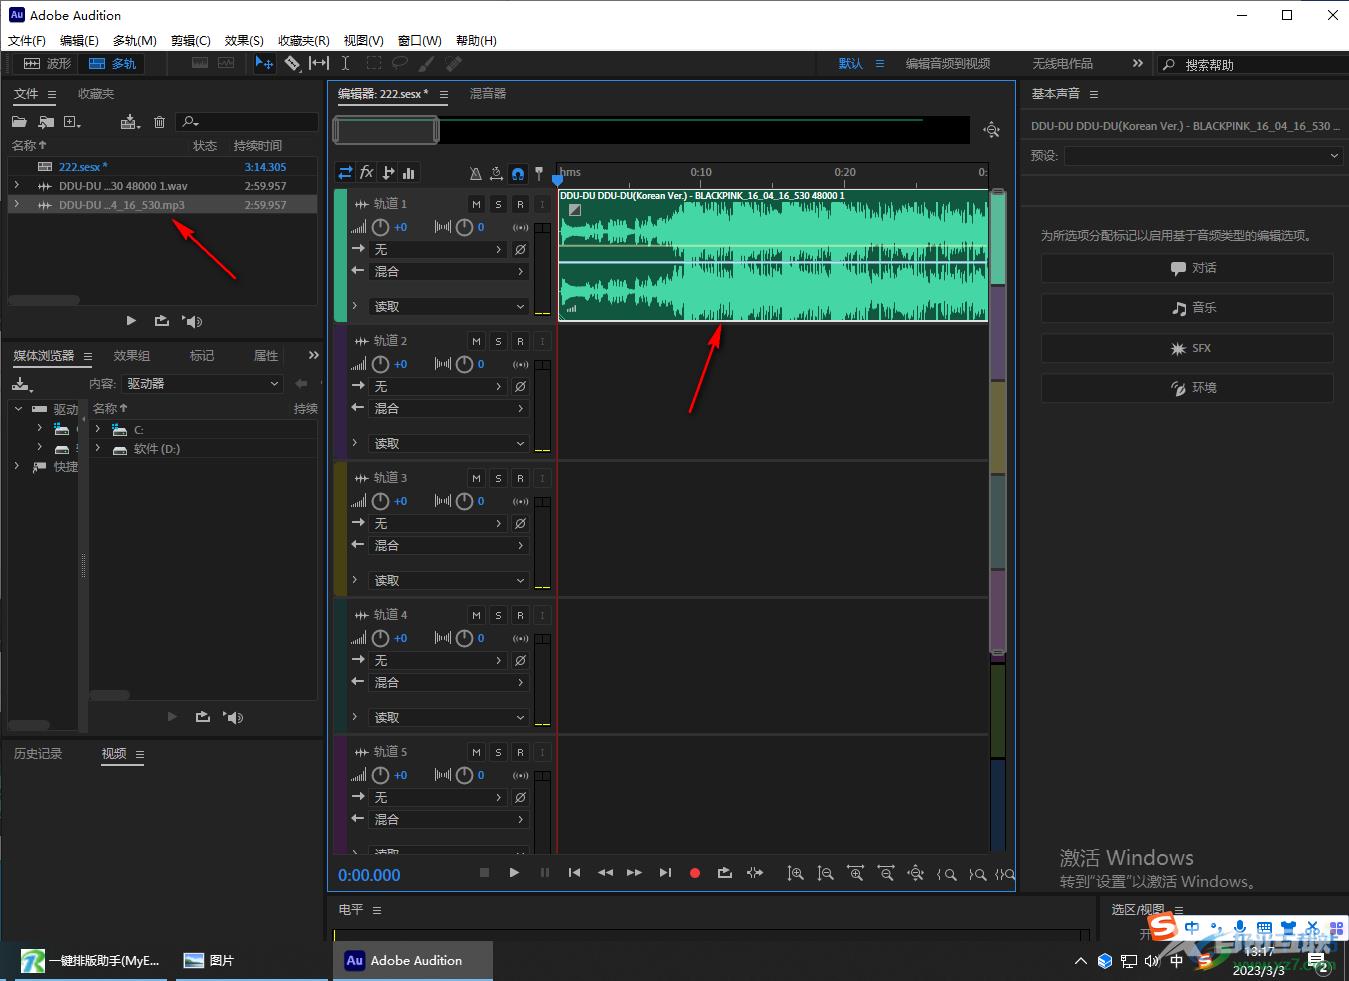The image size is (1349, 981).
Task: Click the zoom navigator bar handle
Action: [386, 130]
